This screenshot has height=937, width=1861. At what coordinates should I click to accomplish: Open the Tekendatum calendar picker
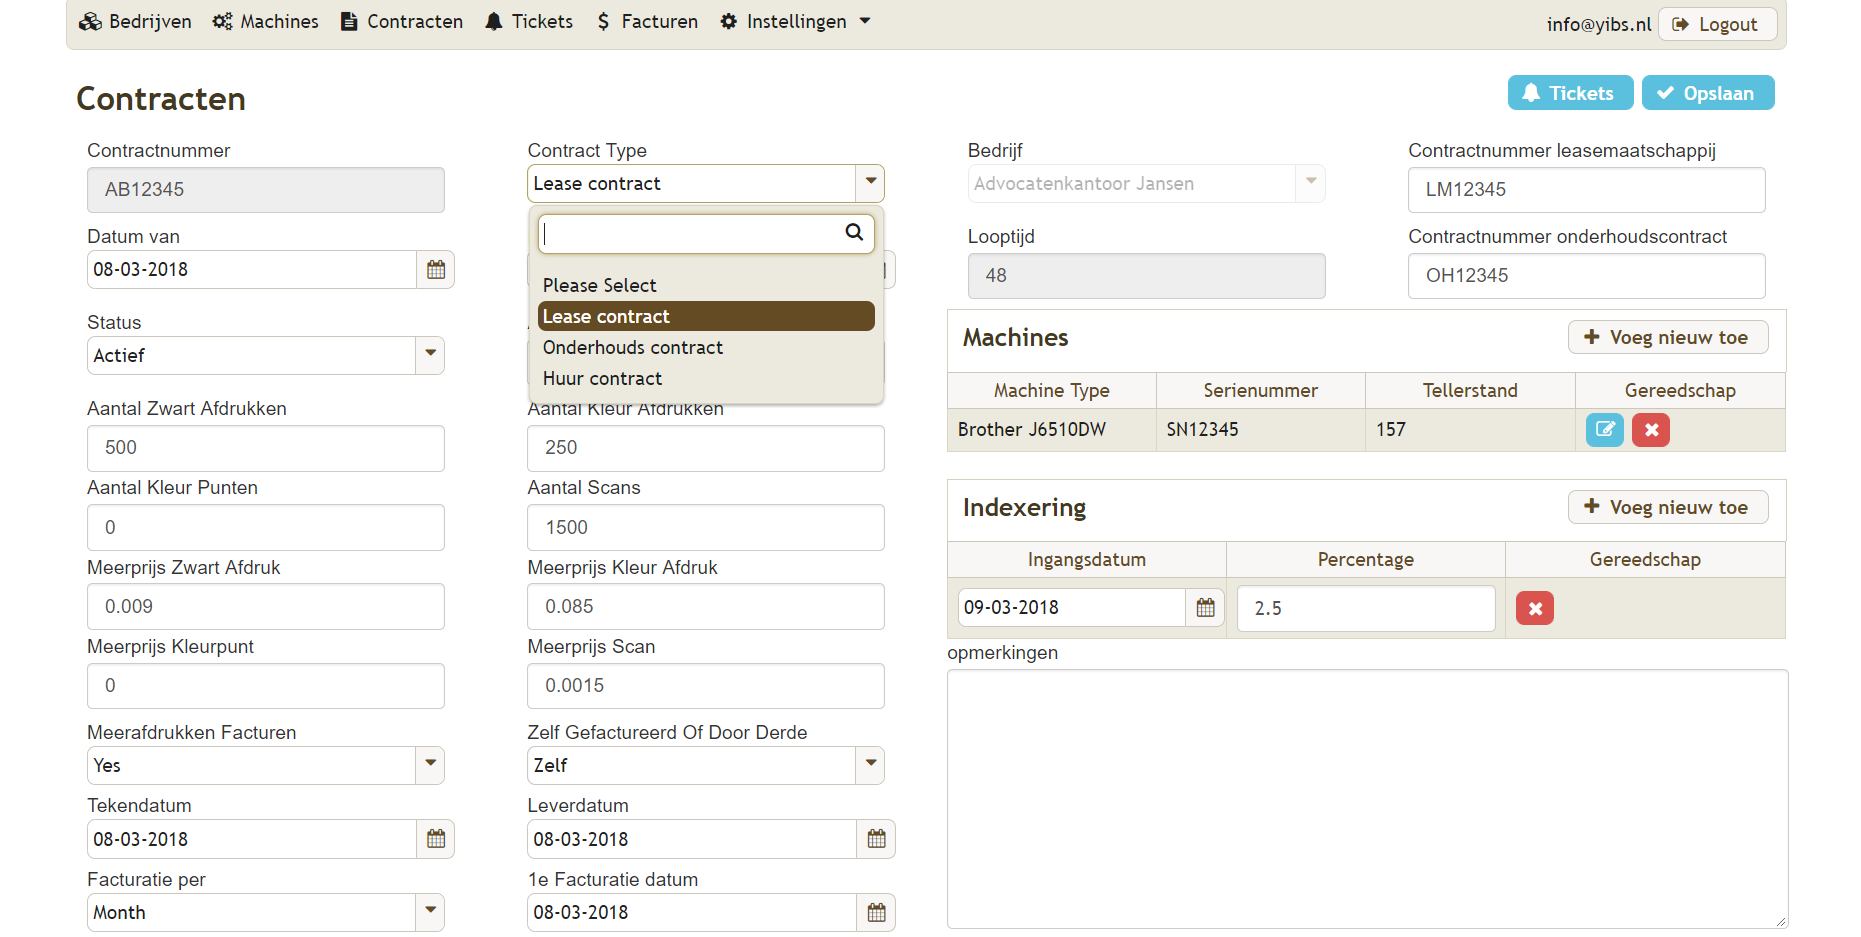435,839
